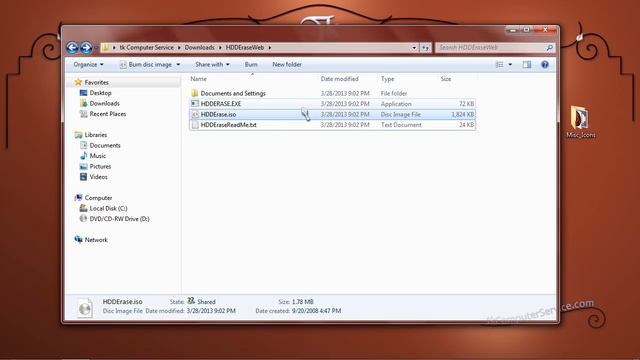
Task: Open Music library
Action: point(98,156)
